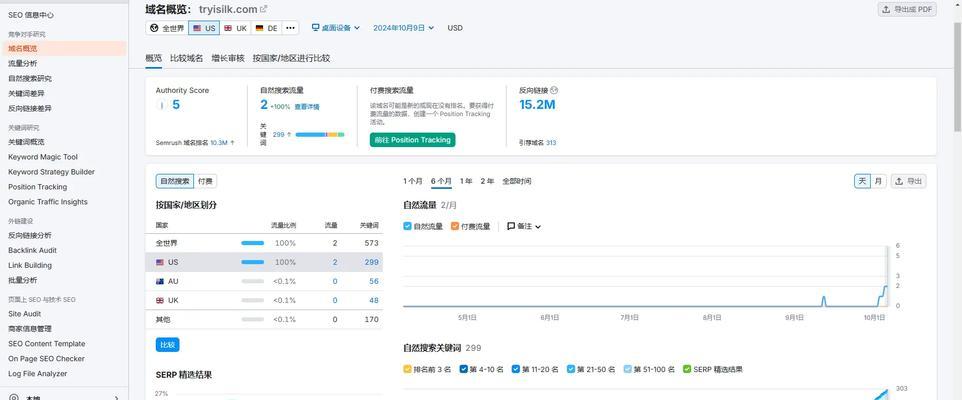Toggle 排名前 3 名 checkbox
This screenshot has height=400, width=962.
coord(407,369)
